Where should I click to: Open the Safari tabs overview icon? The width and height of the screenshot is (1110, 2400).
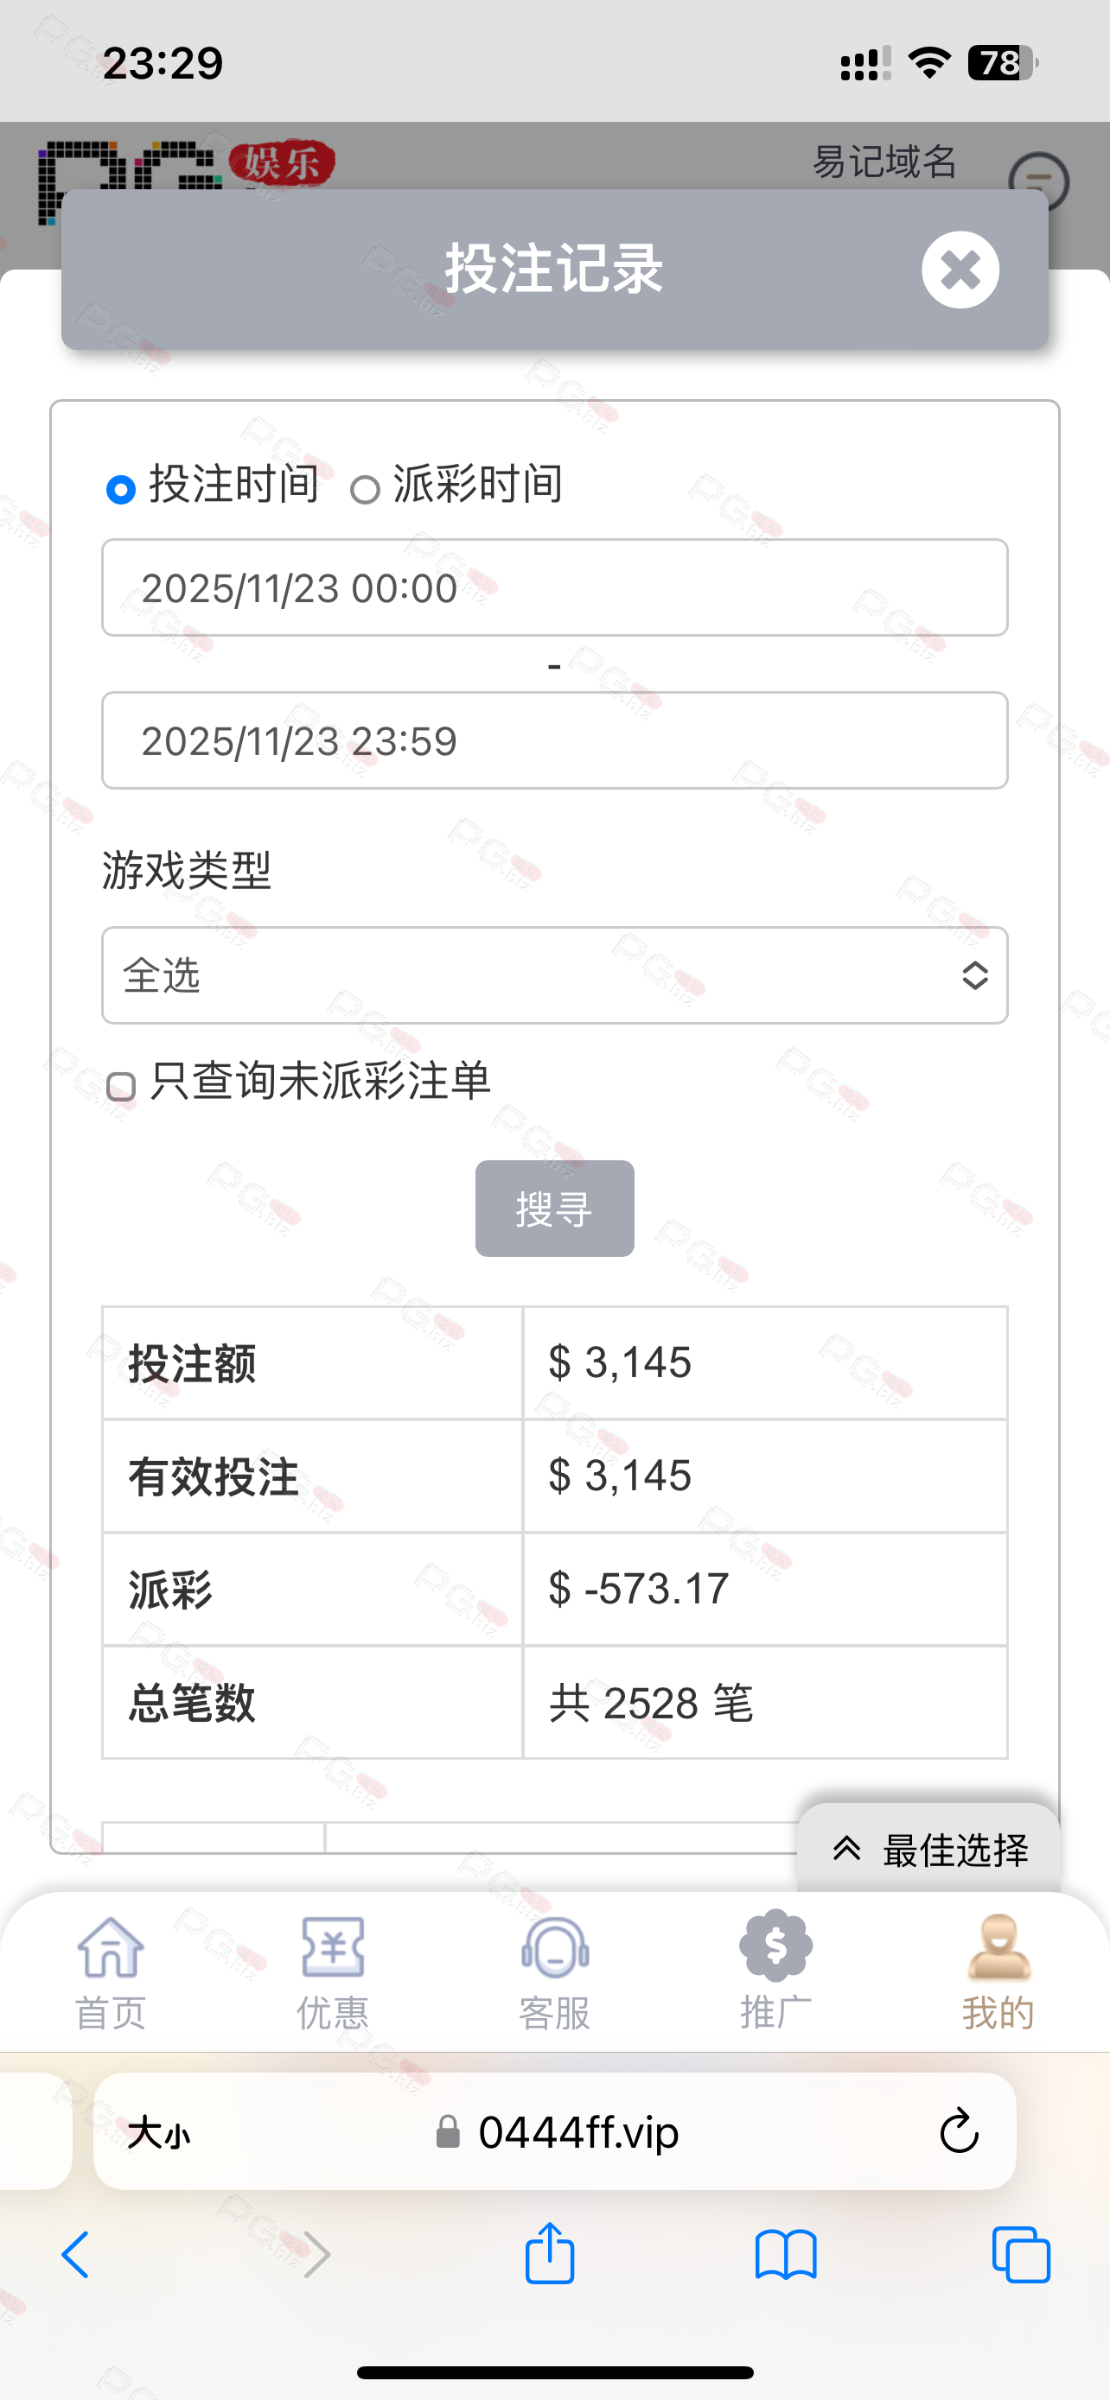click(1021, 2254)
